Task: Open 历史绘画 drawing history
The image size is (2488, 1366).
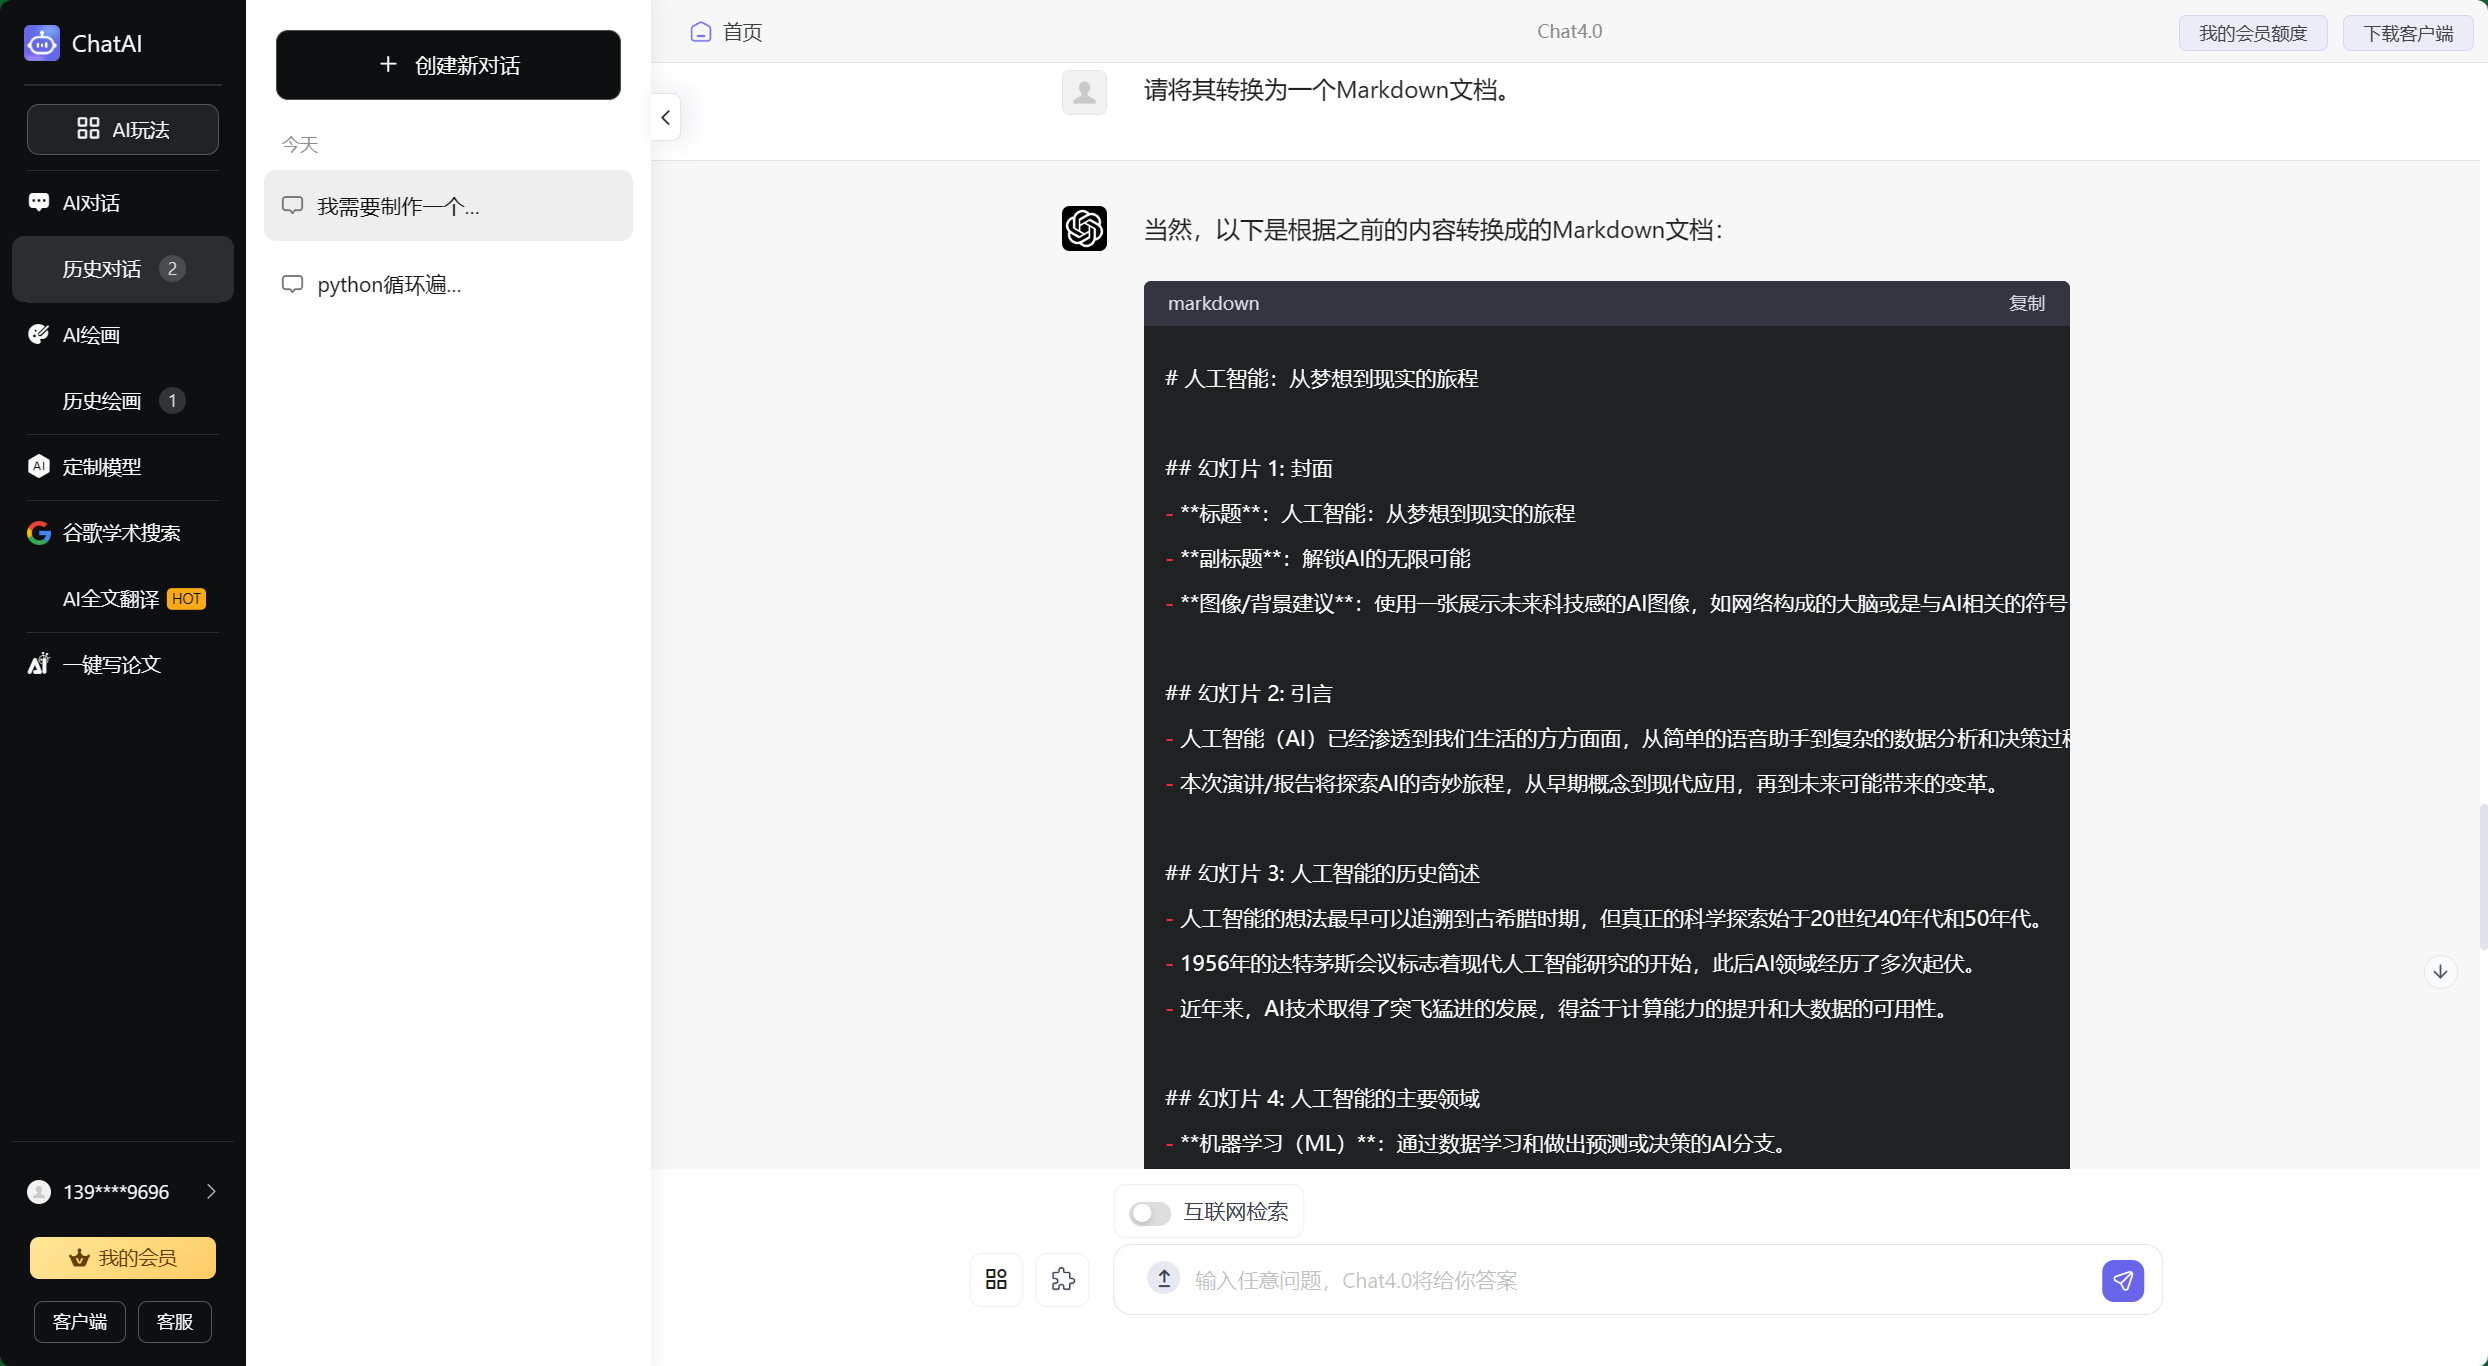Action: click(x=101, y=400)
